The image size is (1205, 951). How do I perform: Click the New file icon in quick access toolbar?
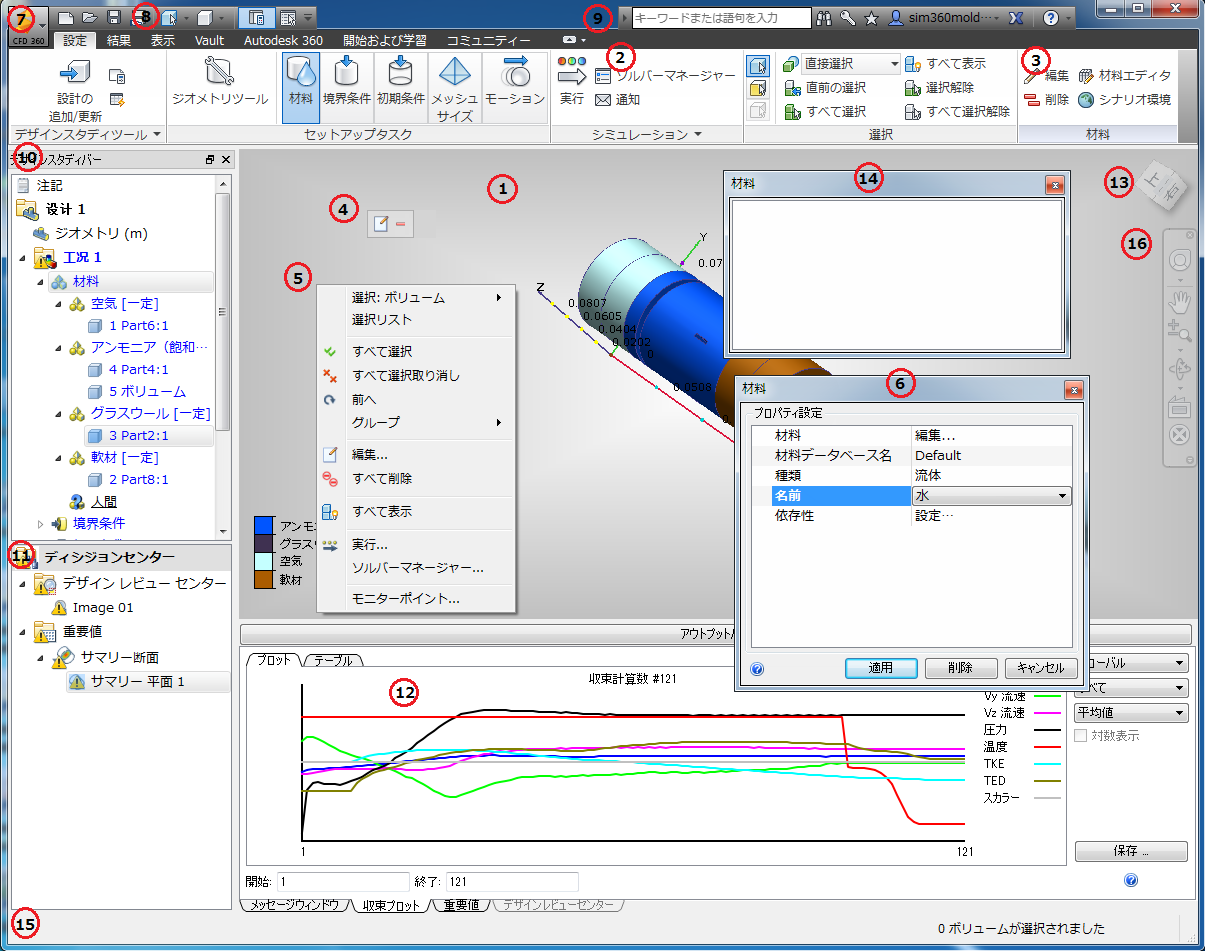pos(65,17)
